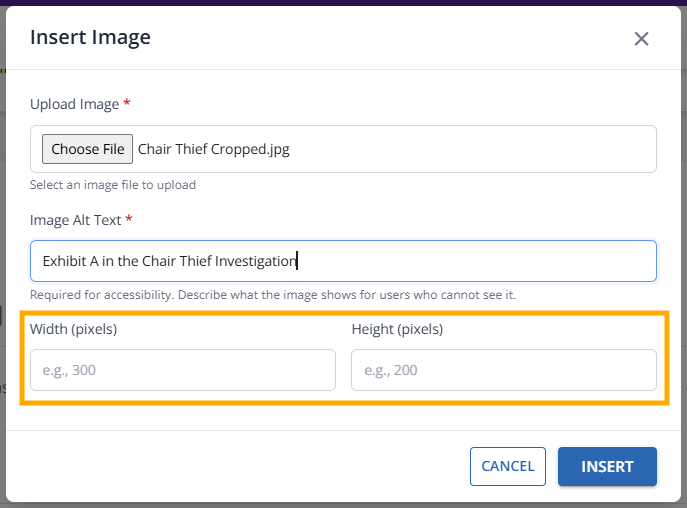Screen dimensions: 687x508
Task: Click the Chair Thief Cropped.jpg file name
Action: click(x=214, y=149)
